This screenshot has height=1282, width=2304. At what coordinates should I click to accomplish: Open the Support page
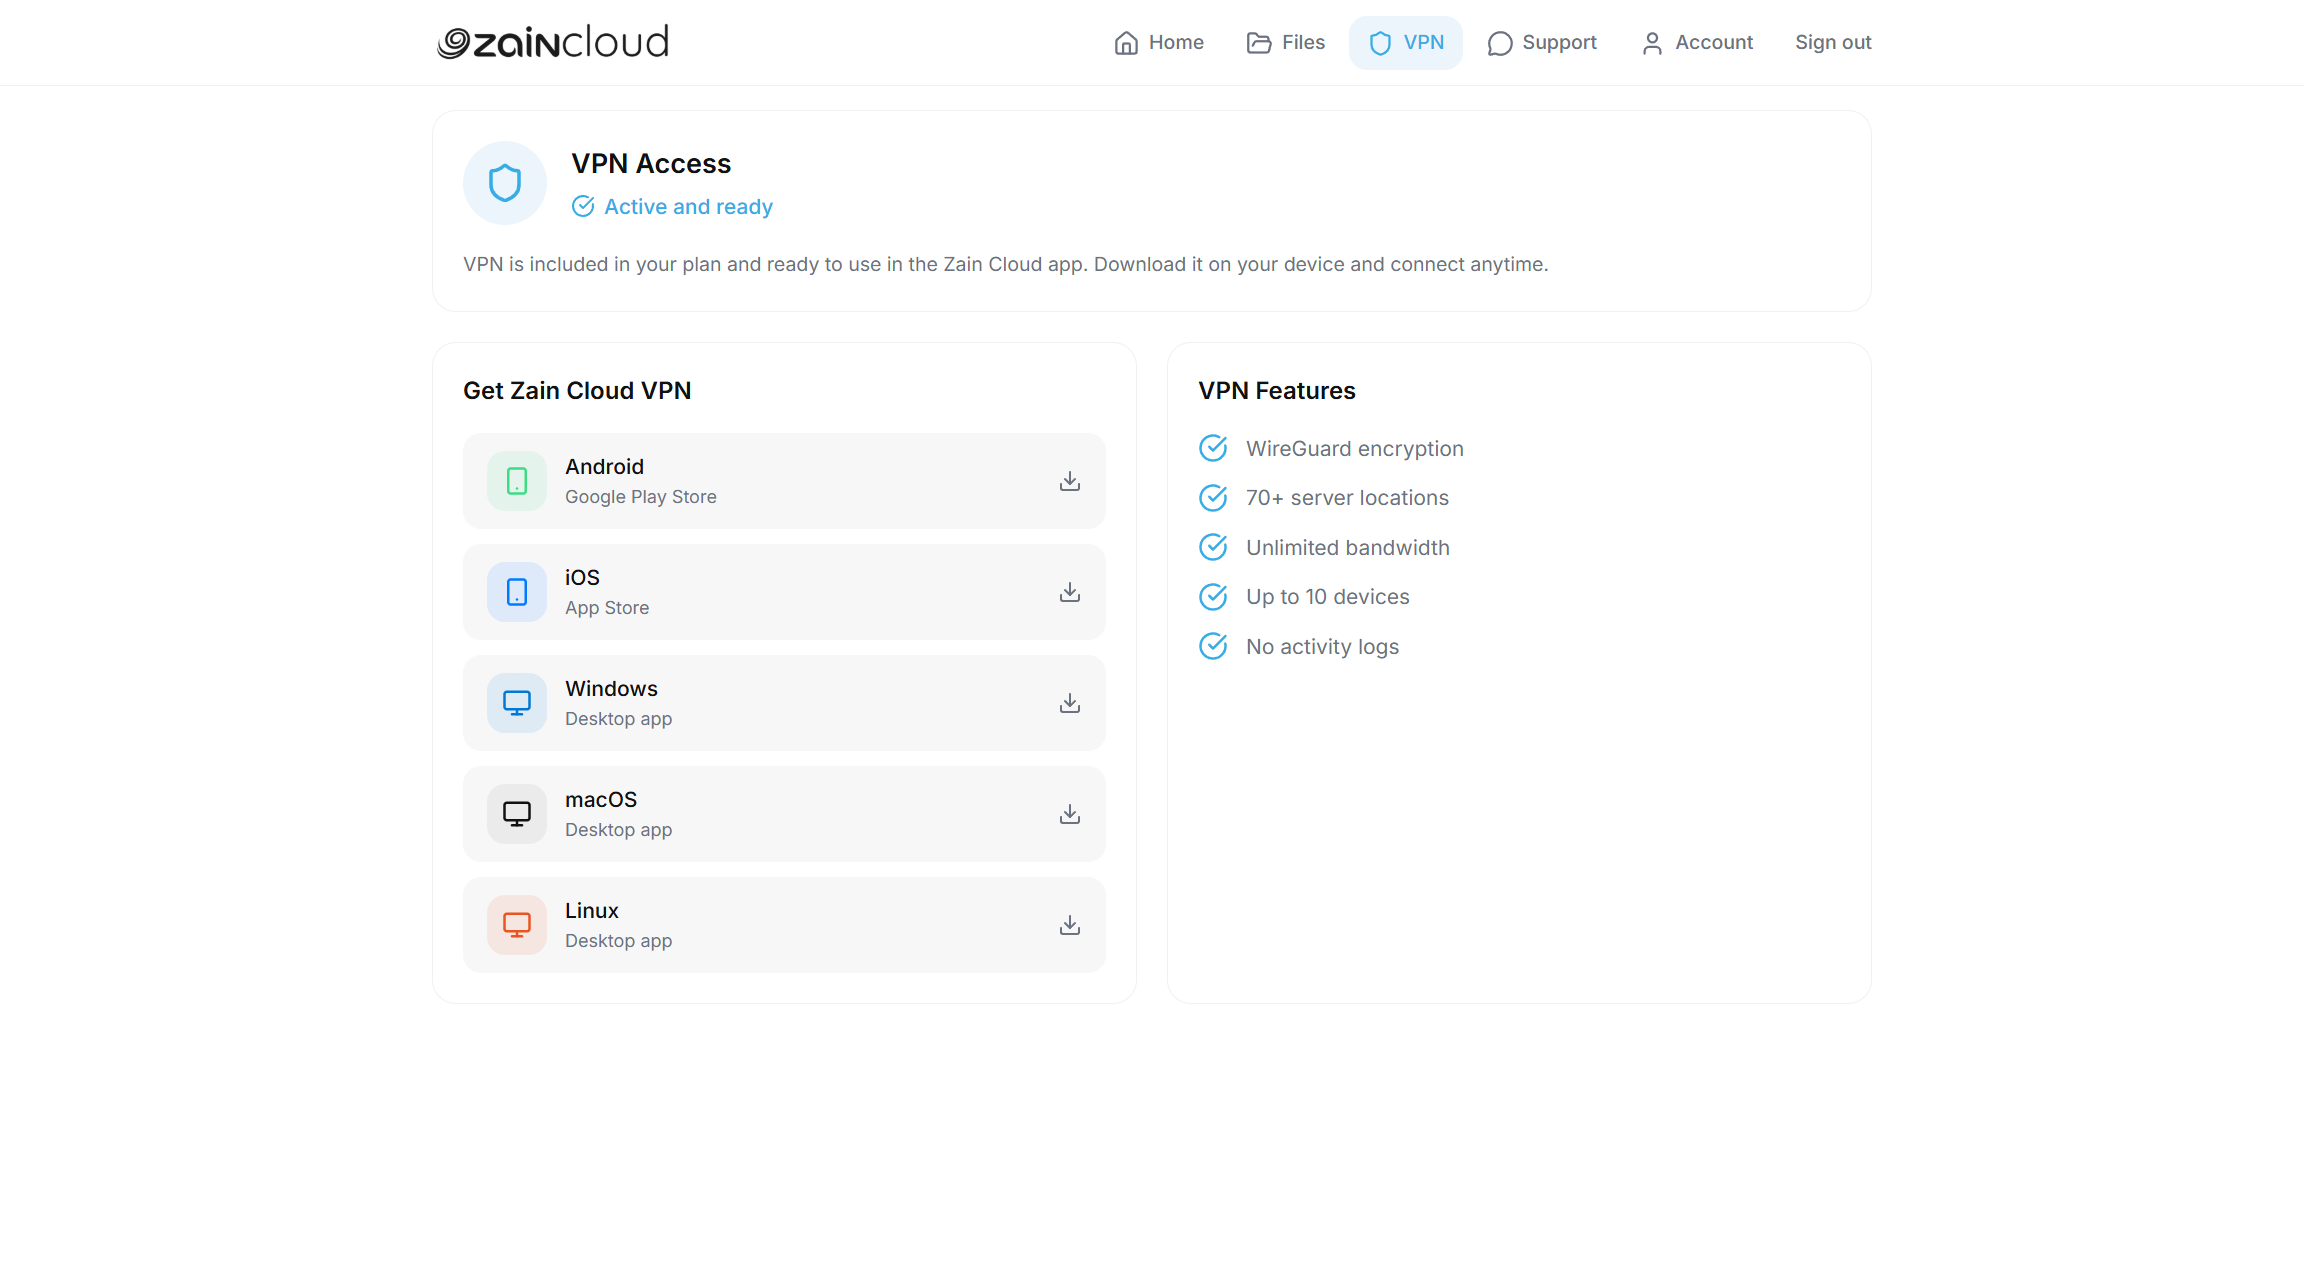tap(1541, 43)
